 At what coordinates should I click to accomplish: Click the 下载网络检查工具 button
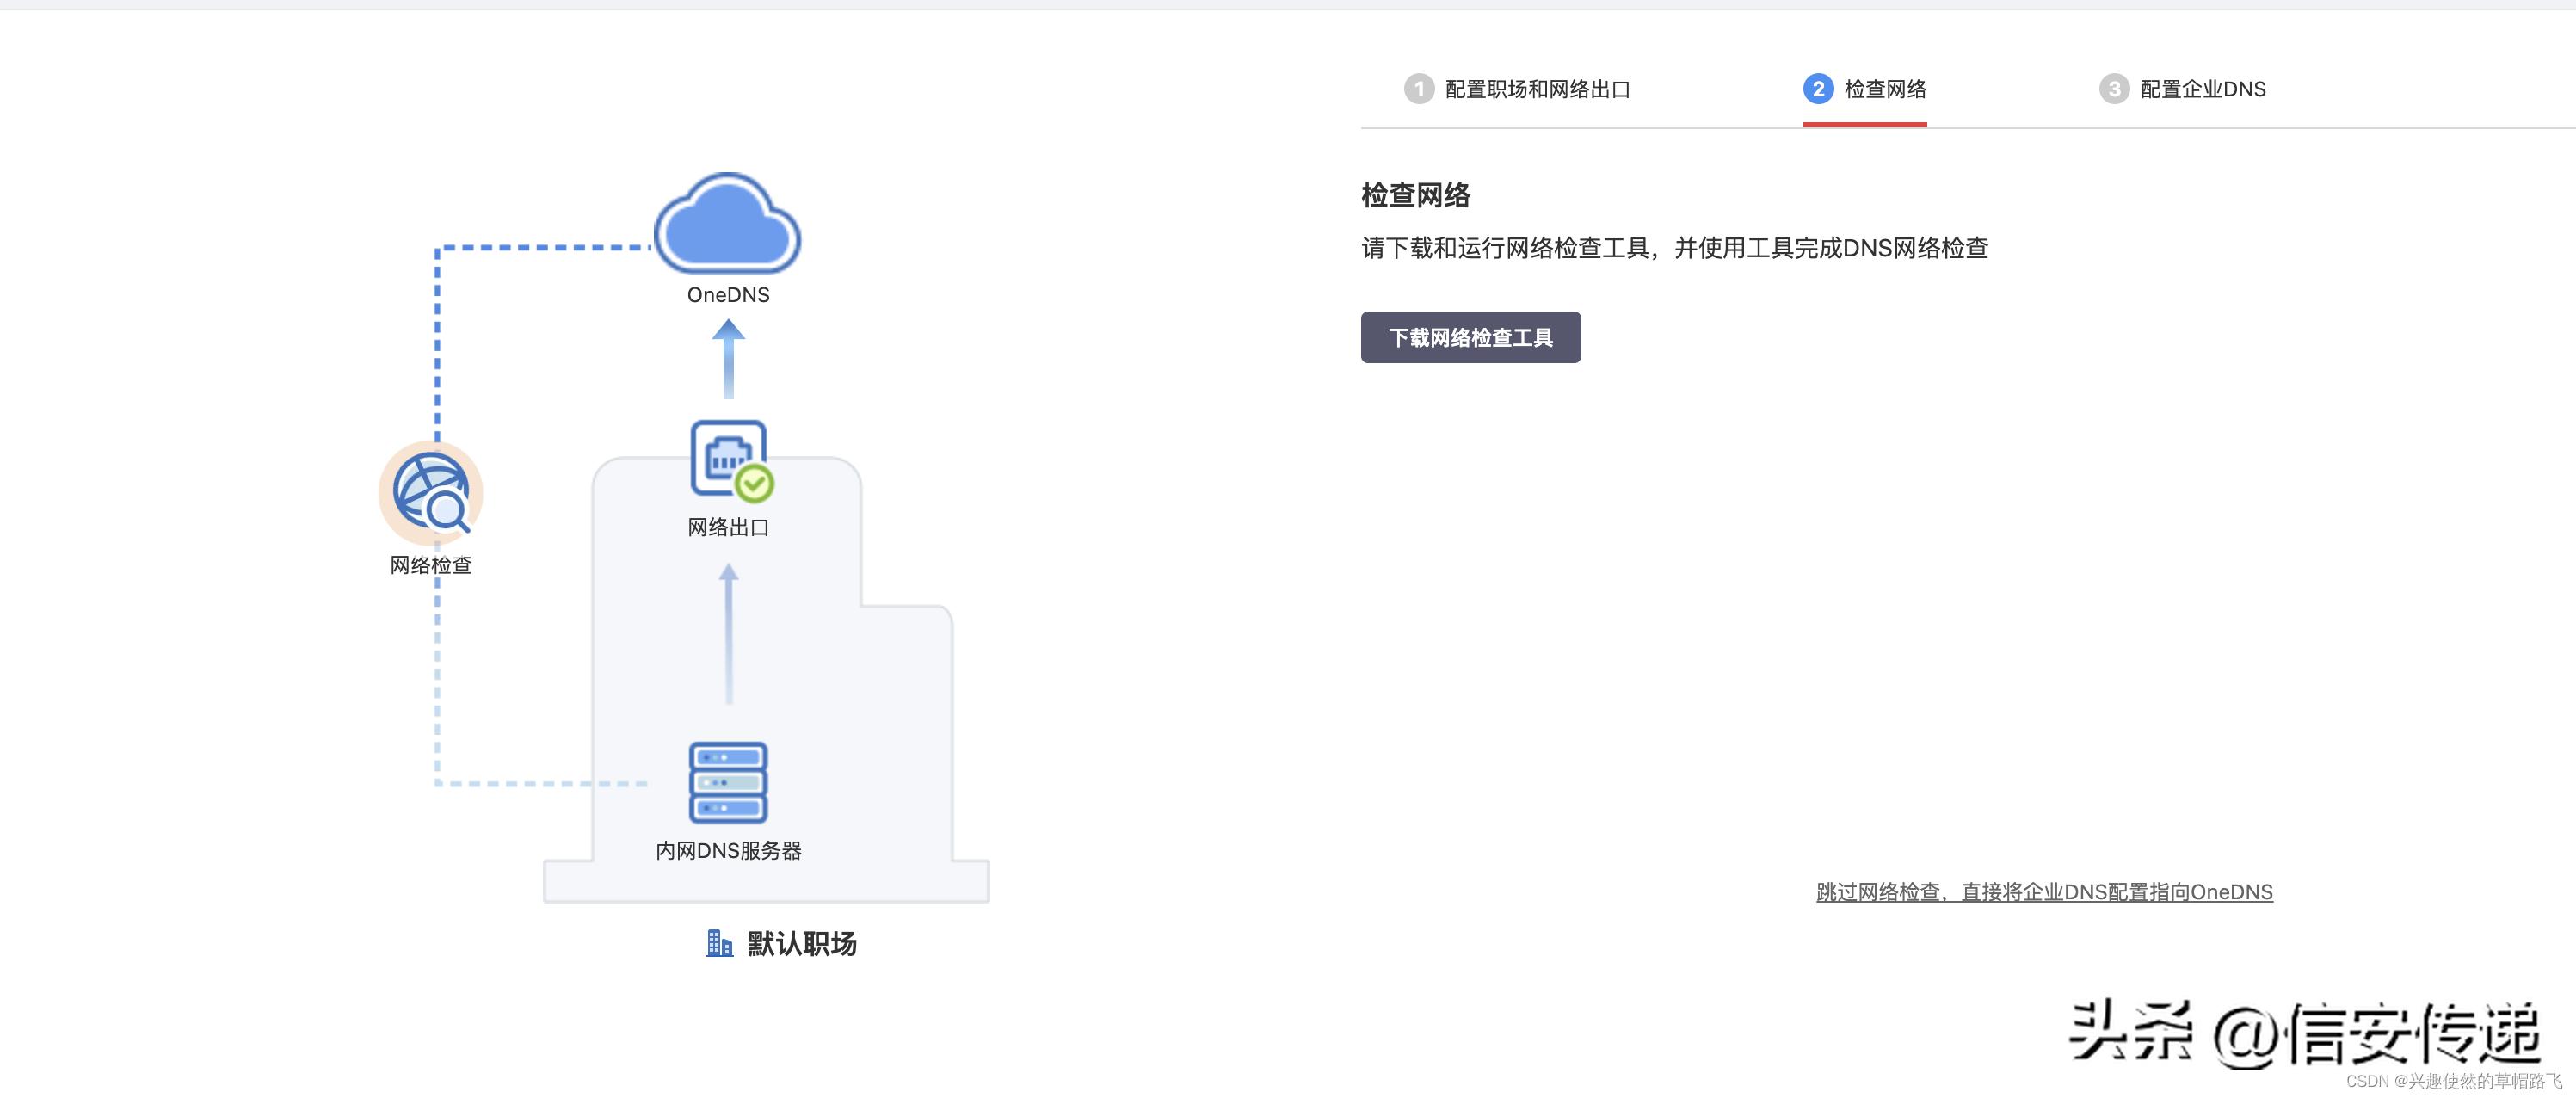pyautogui.click(x=1470, y=337)
